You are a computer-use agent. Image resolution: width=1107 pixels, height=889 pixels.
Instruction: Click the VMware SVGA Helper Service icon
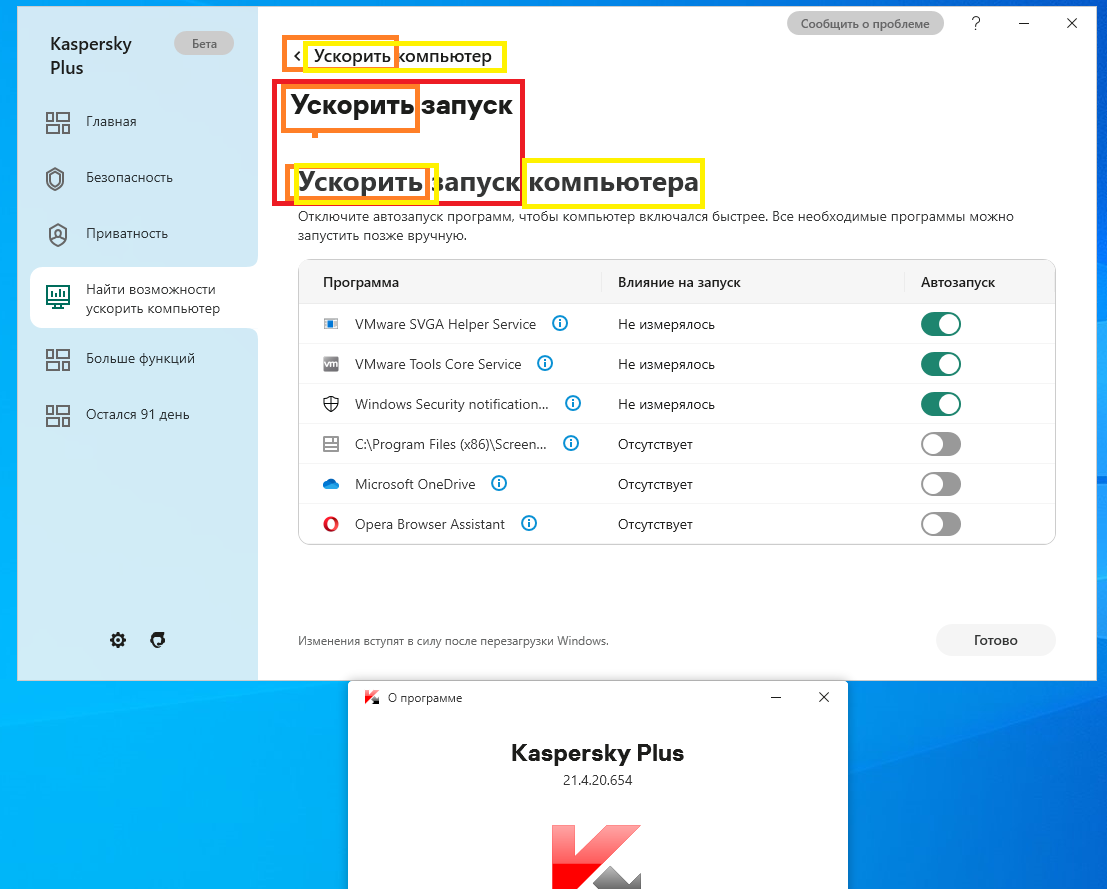(x=330, y=324)
